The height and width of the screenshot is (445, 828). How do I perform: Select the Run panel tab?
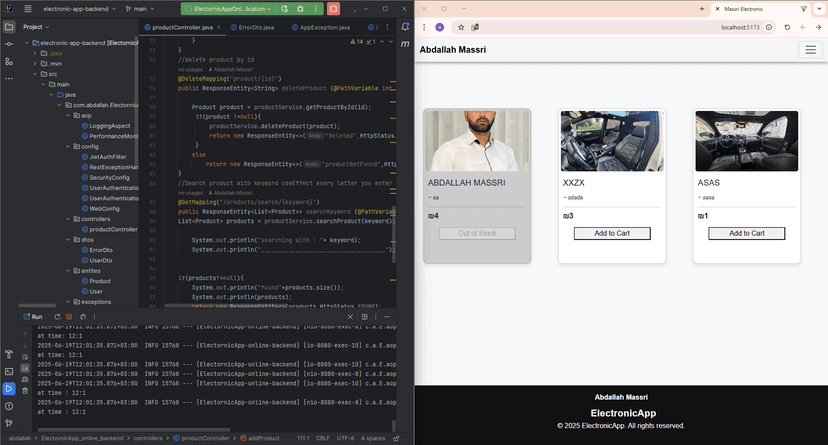point(33,317)
